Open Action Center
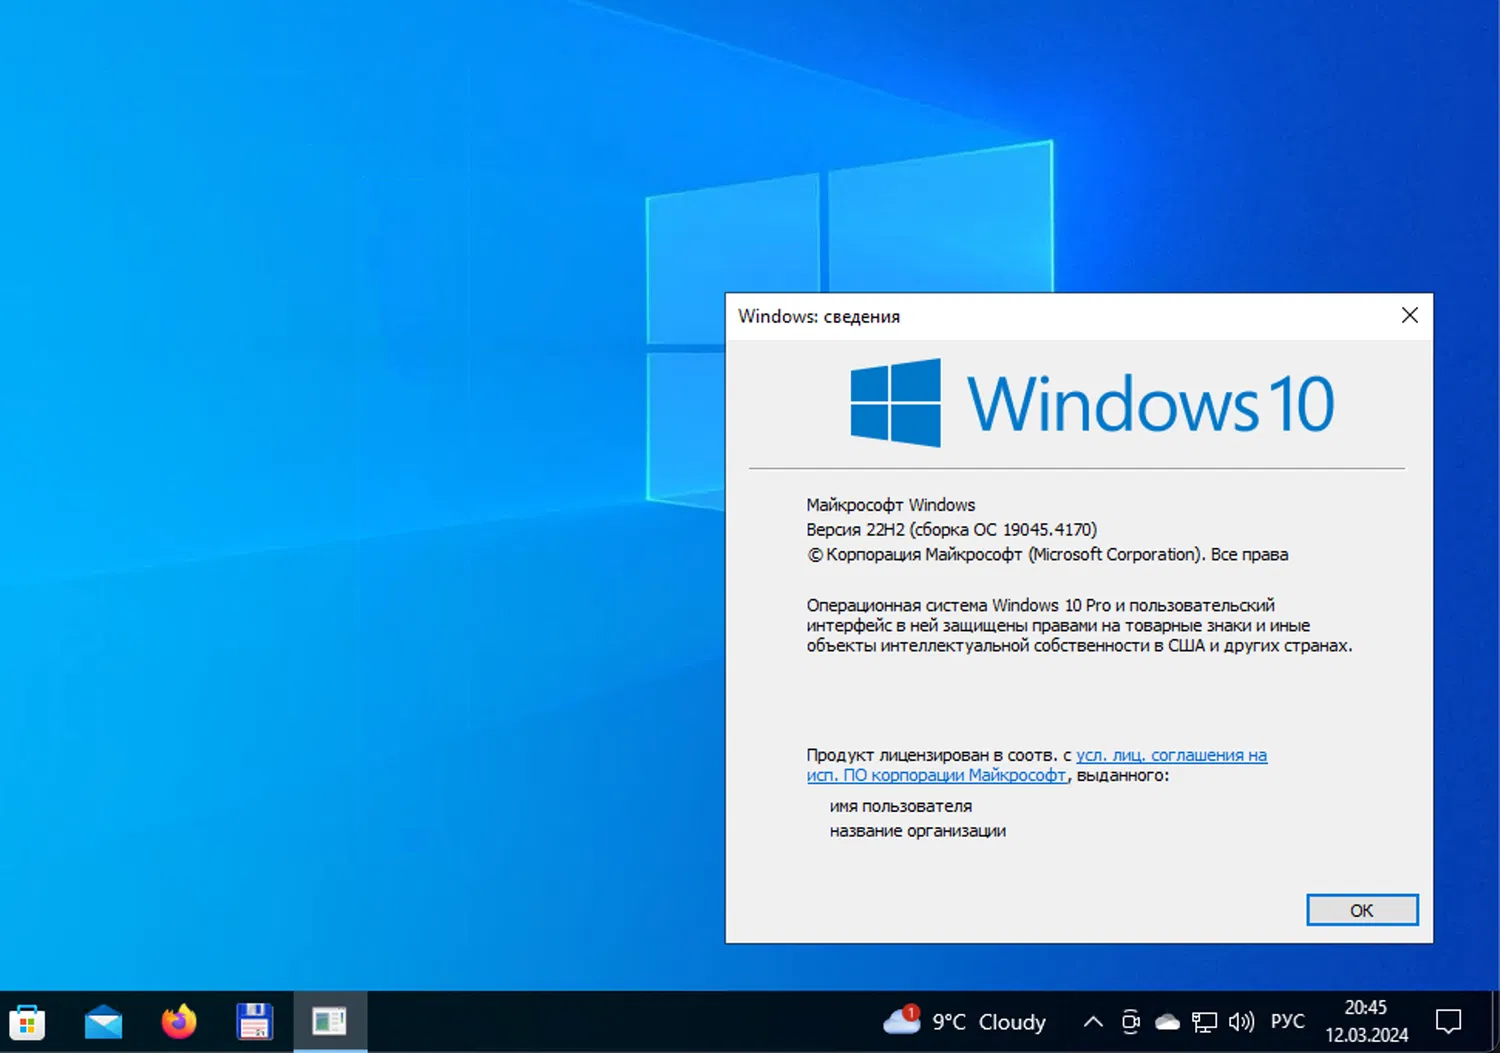The image size is (1500, 1053). pyautogui.click(x=1449, y=1021)
